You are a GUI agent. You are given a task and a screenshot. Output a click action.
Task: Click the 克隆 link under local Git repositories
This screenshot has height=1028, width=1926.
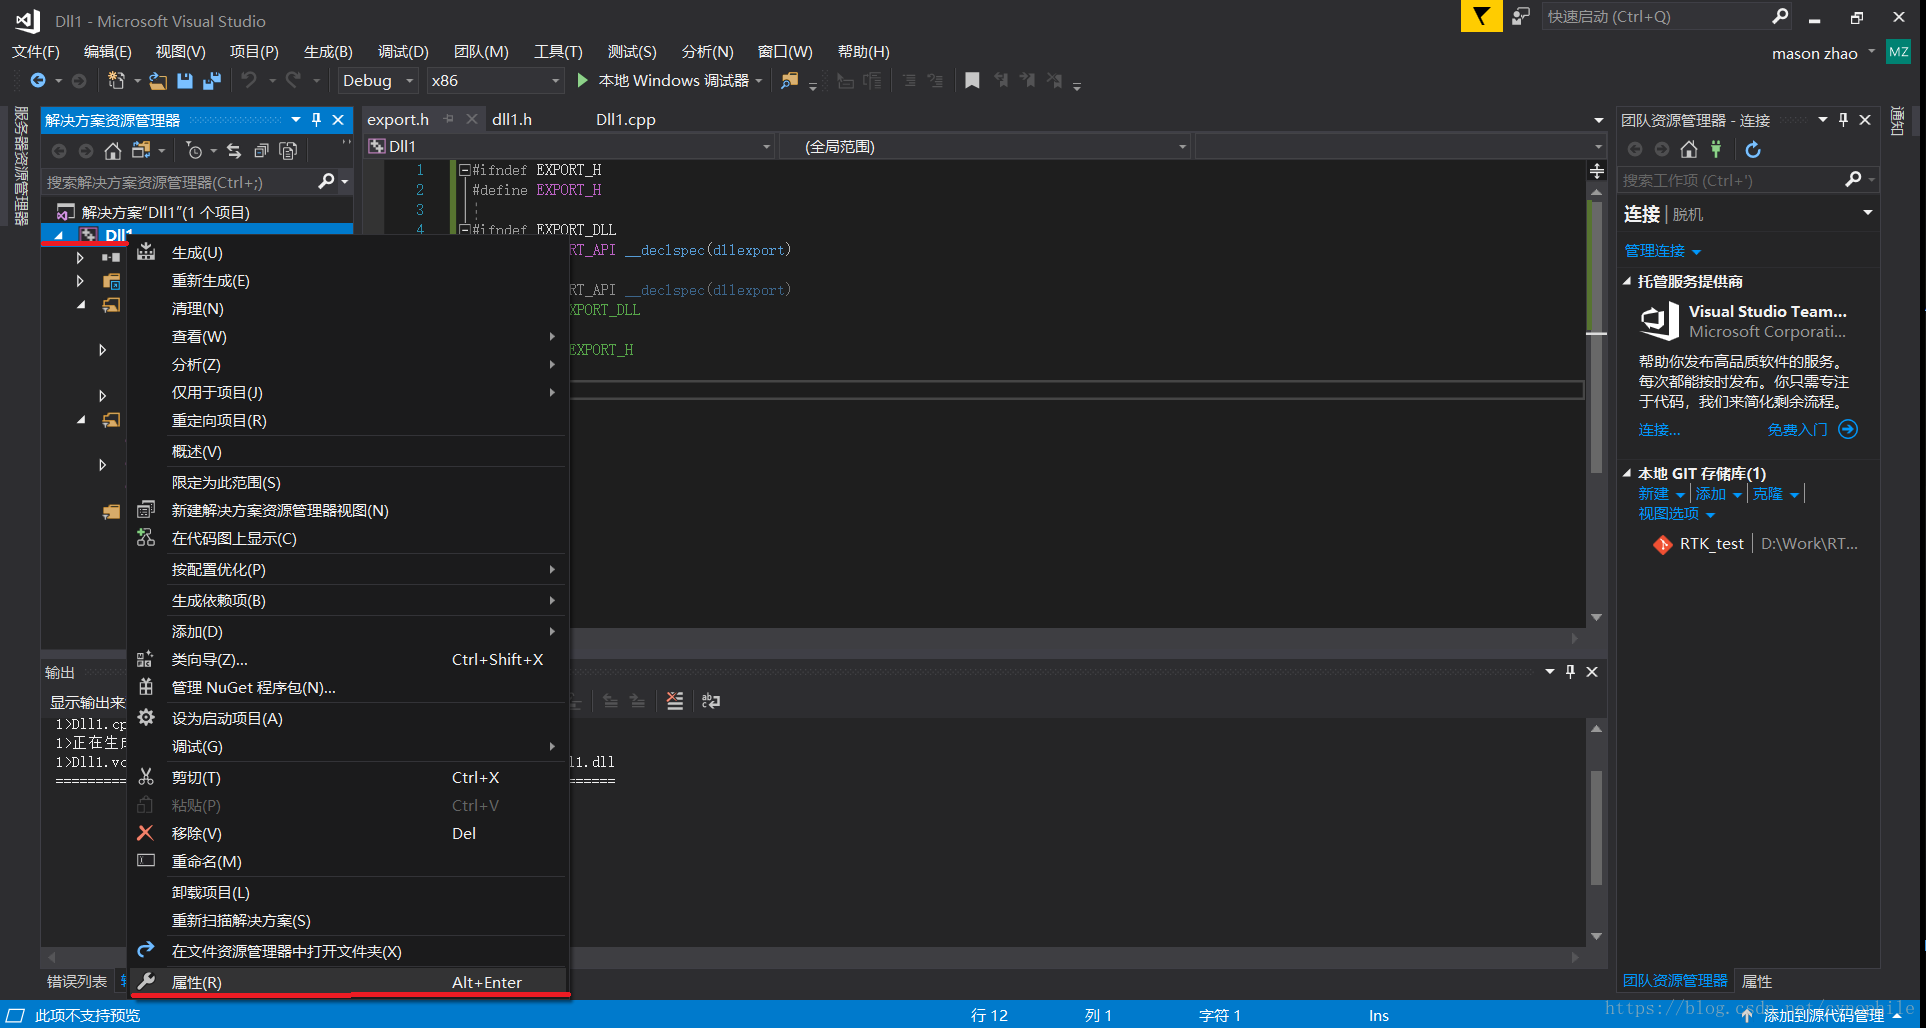coord(1767,494)
